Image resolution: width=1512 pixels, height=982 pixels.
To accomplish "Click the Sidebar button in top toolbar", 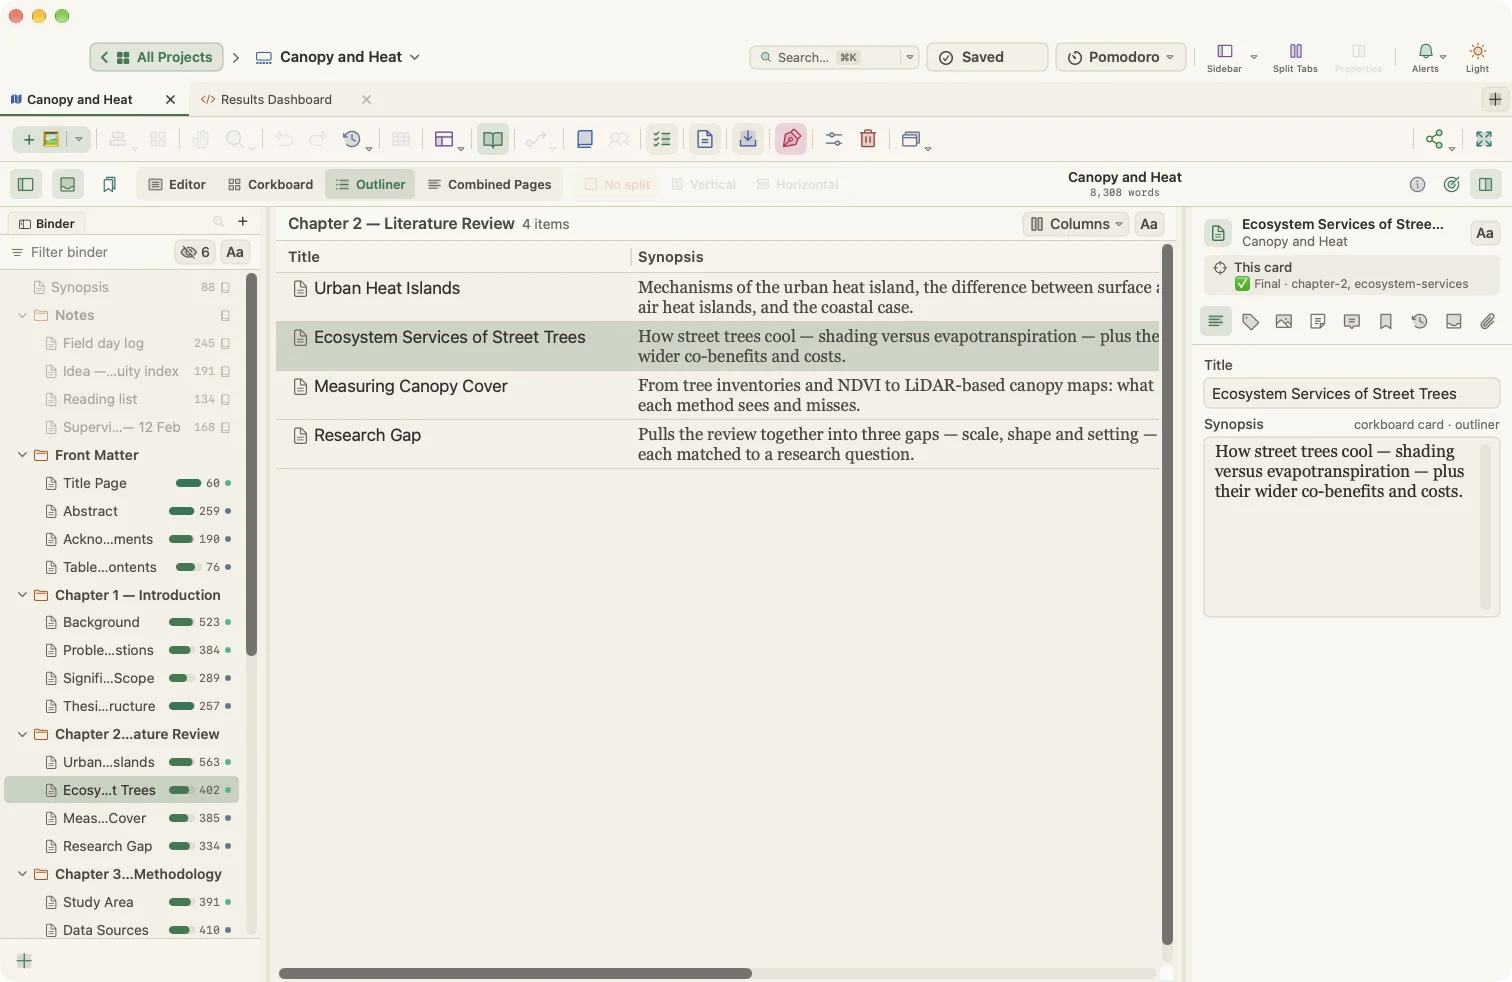I will point(1224,57).
